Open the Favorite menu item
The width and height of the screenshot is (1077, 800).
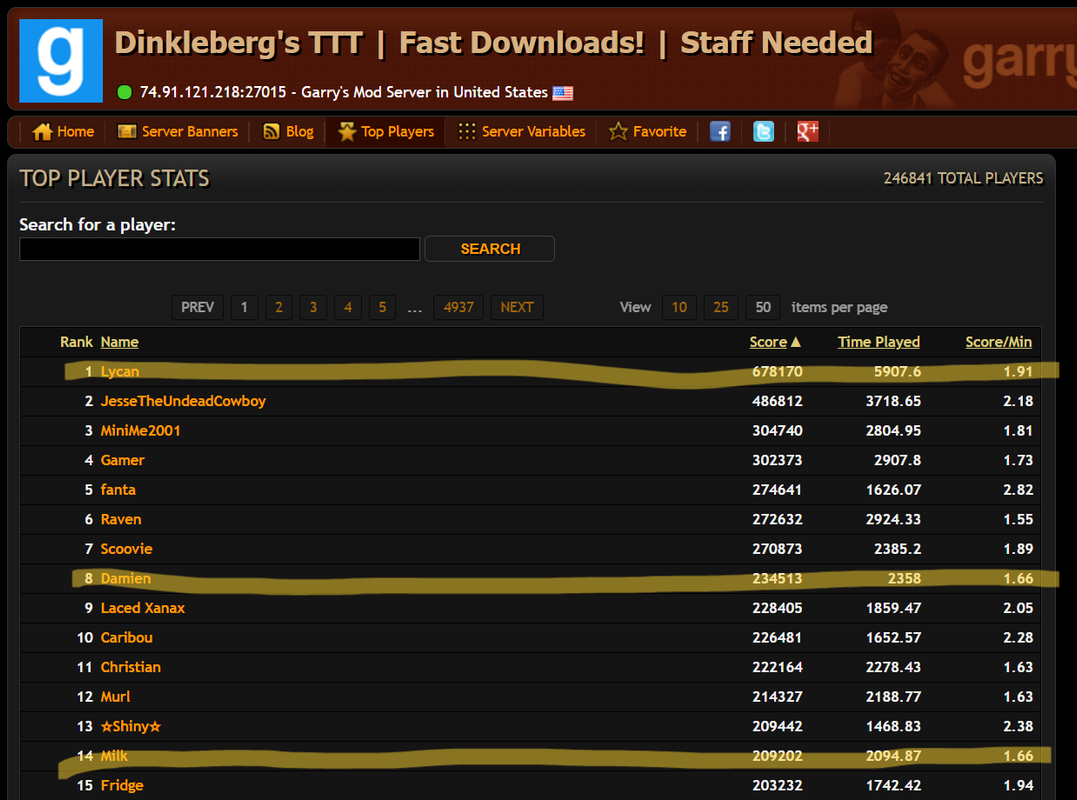pyautogui.click(x=659, y=131)
